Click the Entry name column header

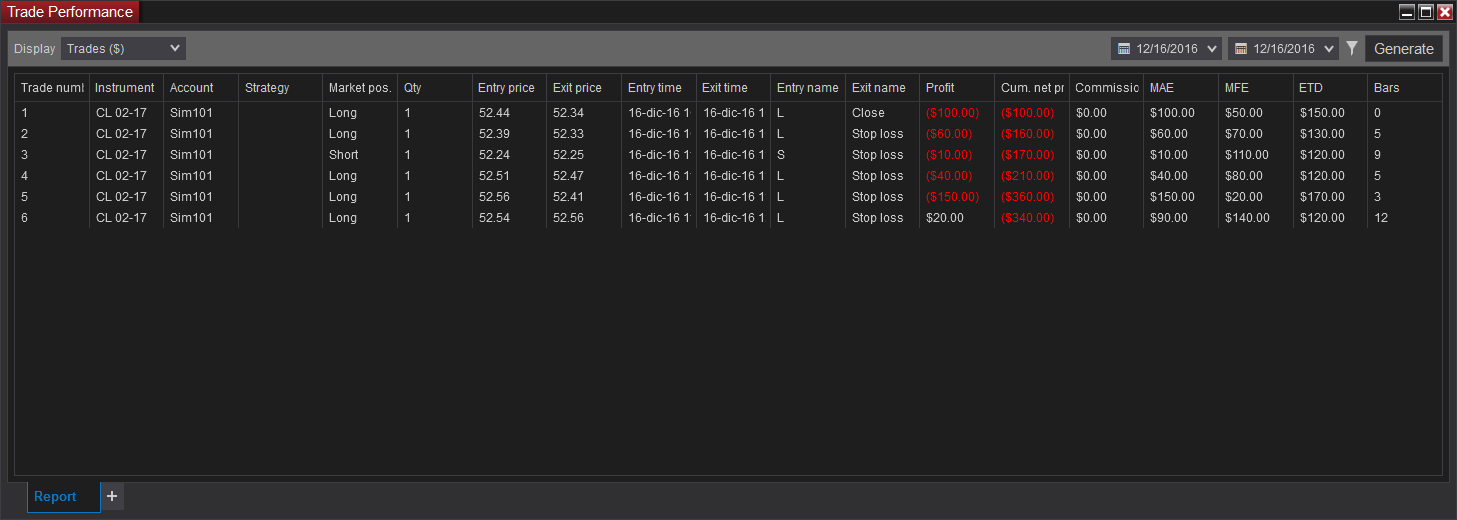click(808, 88)
